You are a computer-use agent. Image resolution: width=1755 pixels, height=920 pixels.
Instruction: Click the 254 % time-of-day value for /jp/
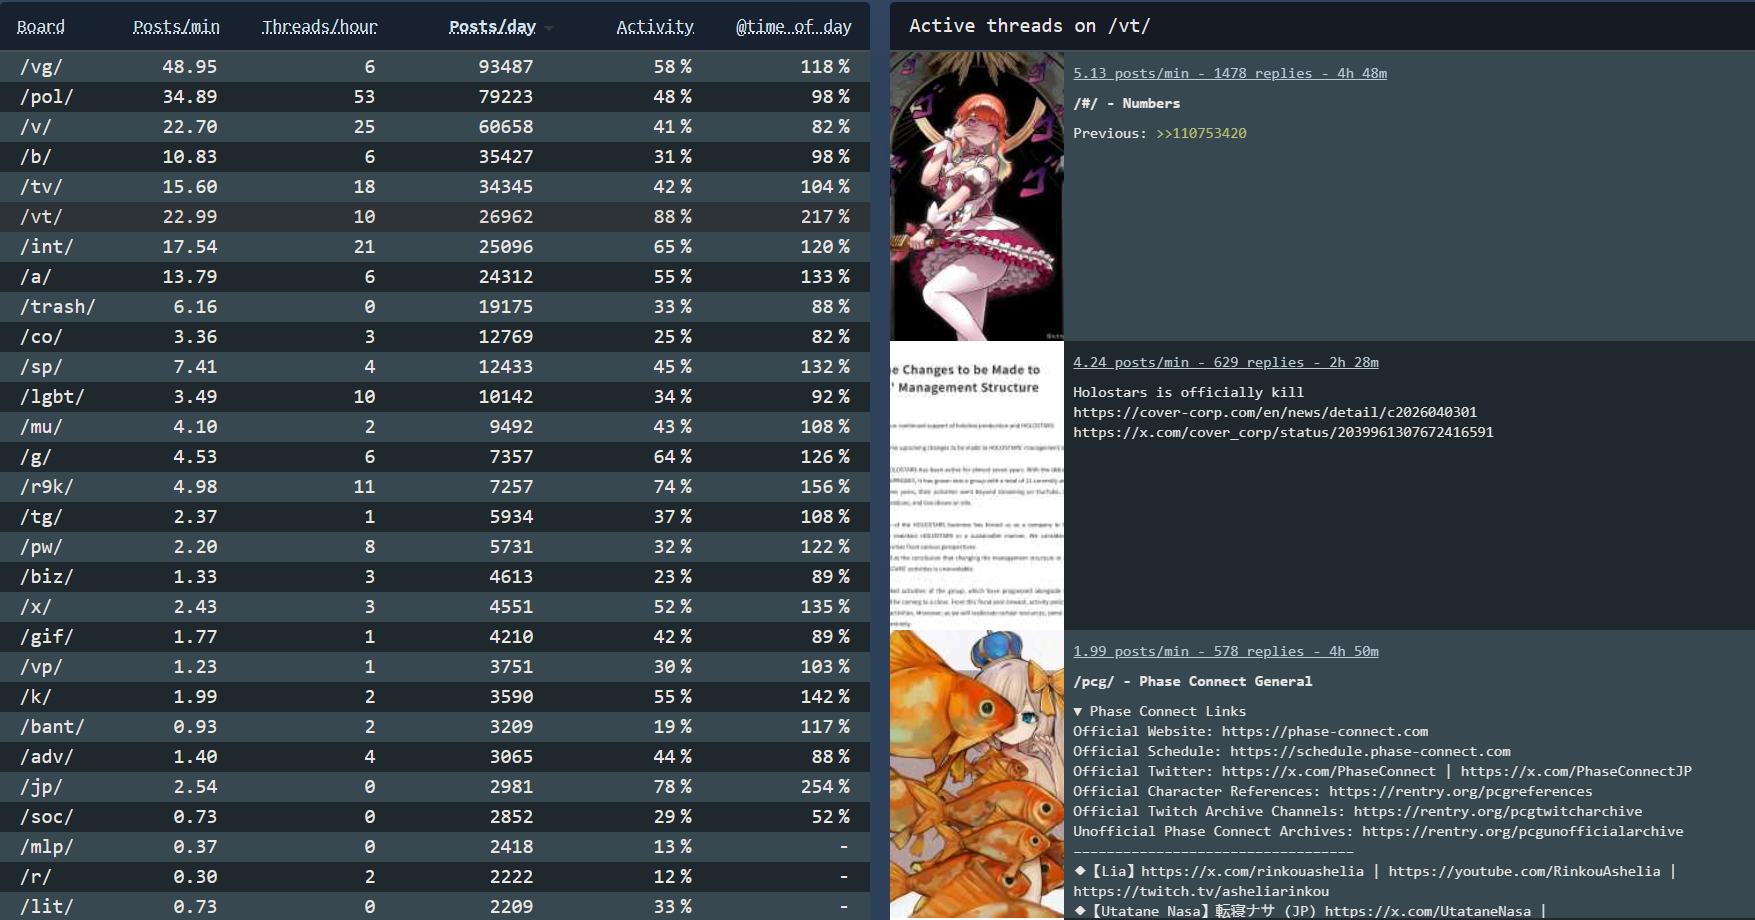(x=825, y=787)
